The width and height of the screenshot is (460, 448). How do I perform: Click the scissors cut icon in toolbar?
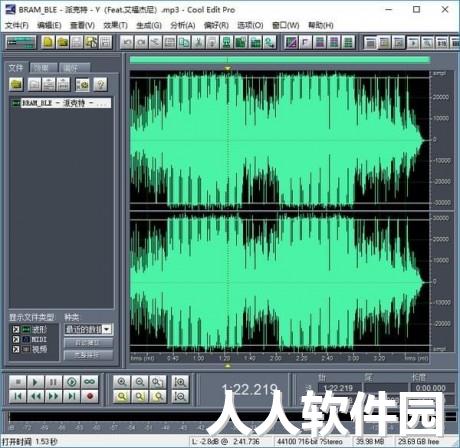coord(198,42)
